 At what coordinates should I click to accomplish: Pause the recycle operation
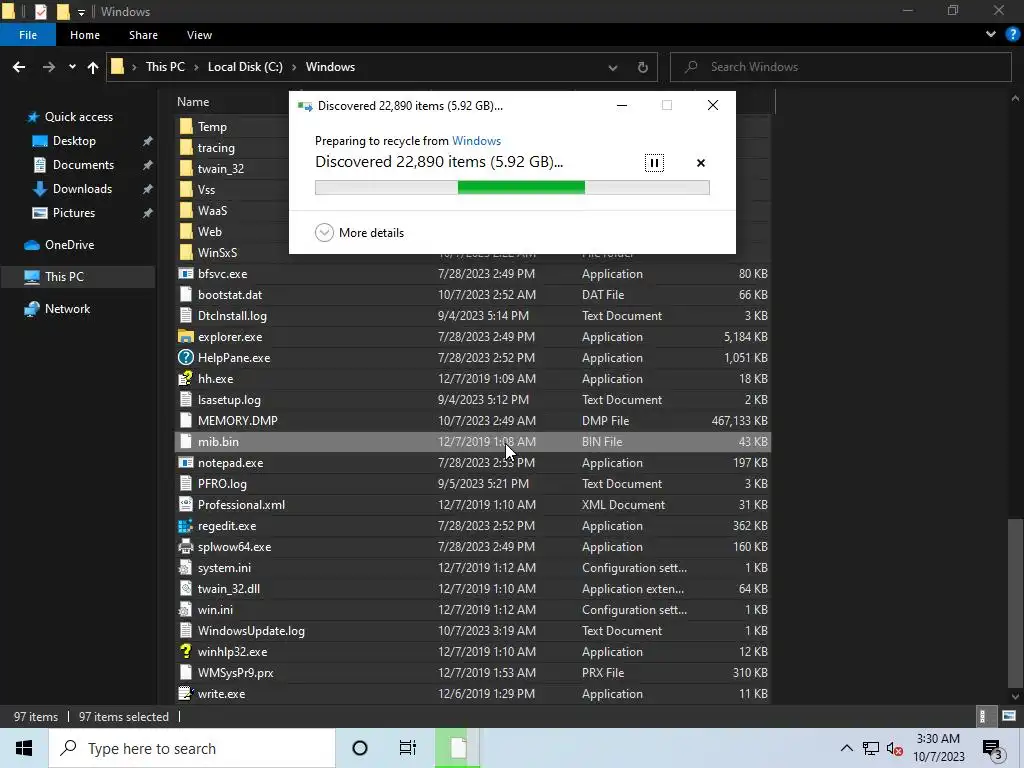coord(654,163)
